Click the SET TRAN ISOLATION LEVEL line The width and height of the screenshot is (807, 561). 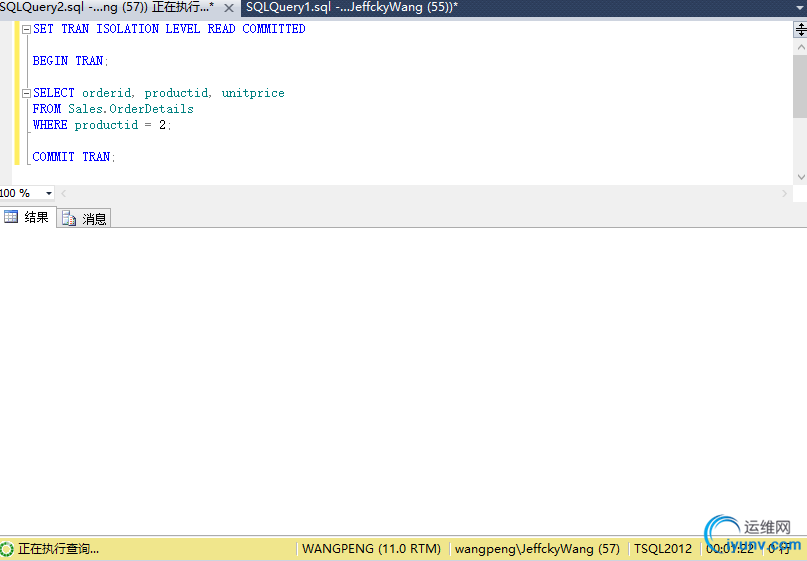point(169,29)
